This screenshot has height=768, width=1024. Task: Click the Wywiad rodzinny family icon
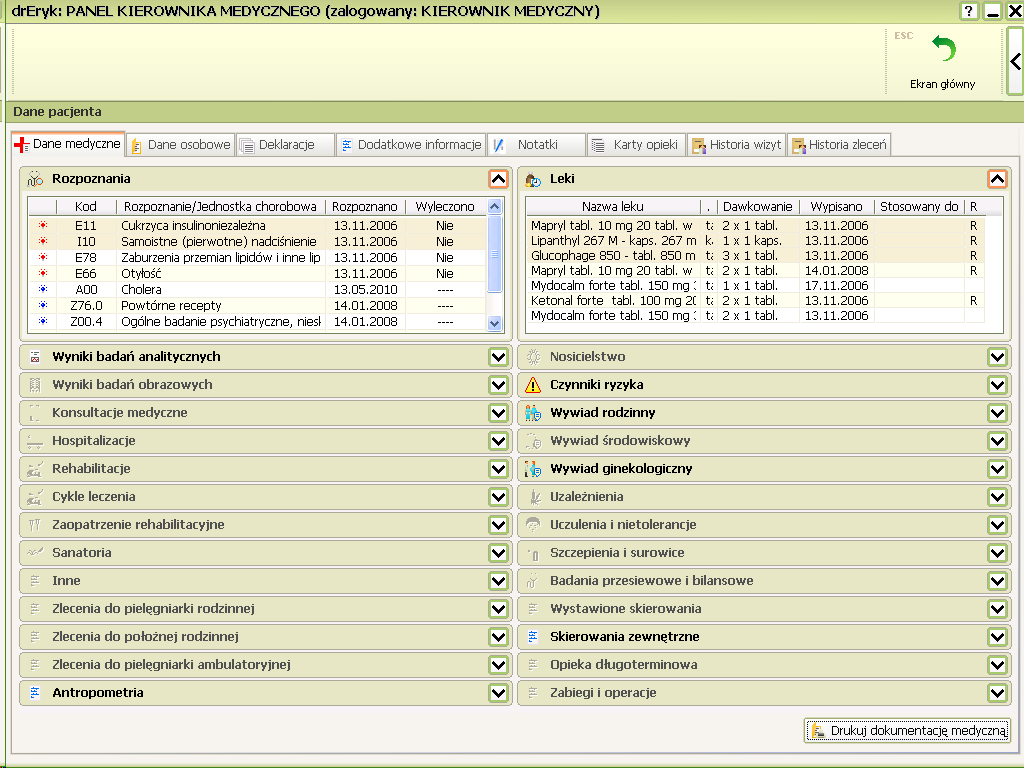533,413
